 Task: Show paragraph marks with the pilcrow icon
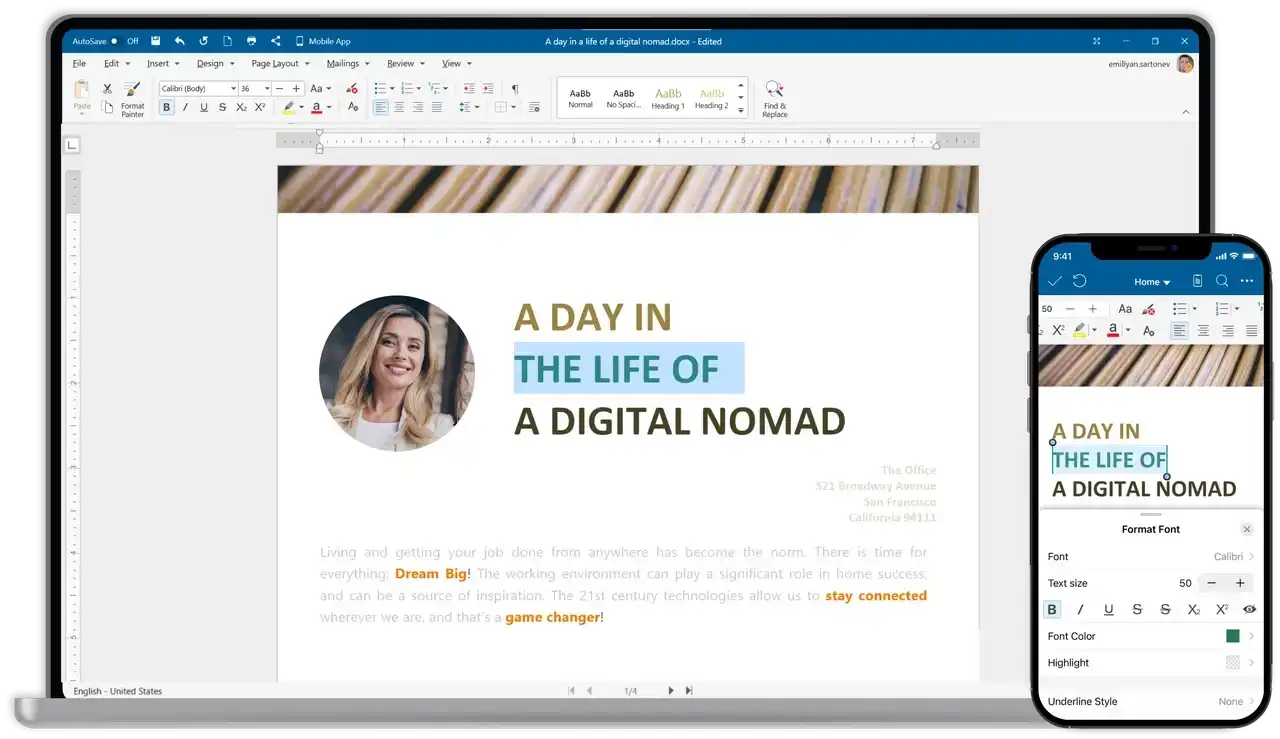point(515,89)
